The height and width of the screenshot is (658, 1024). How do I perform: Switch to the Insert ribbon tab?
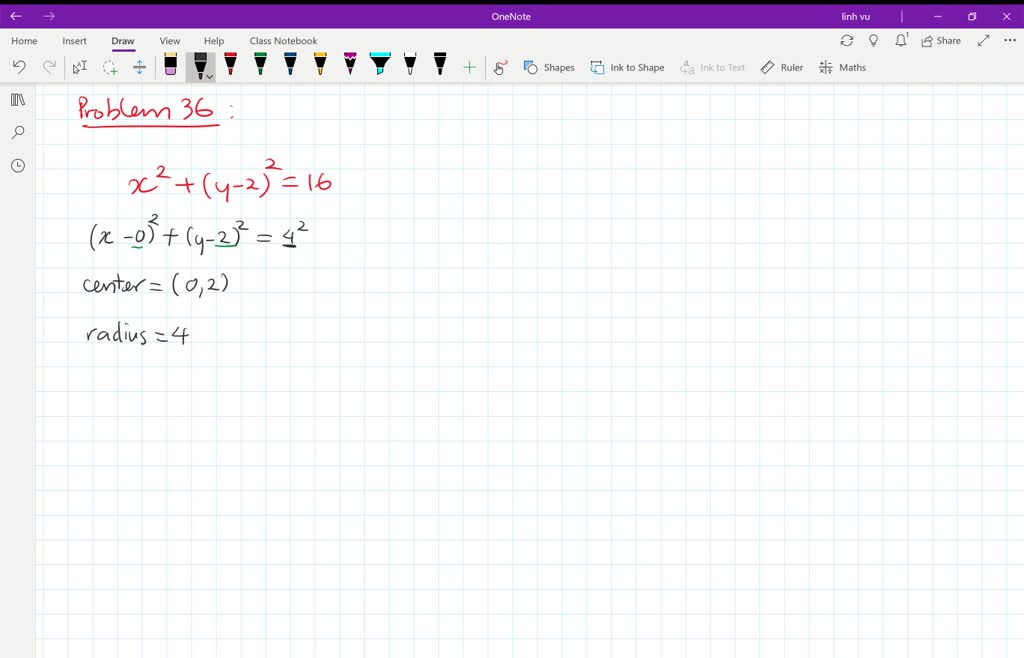(75, 40)
